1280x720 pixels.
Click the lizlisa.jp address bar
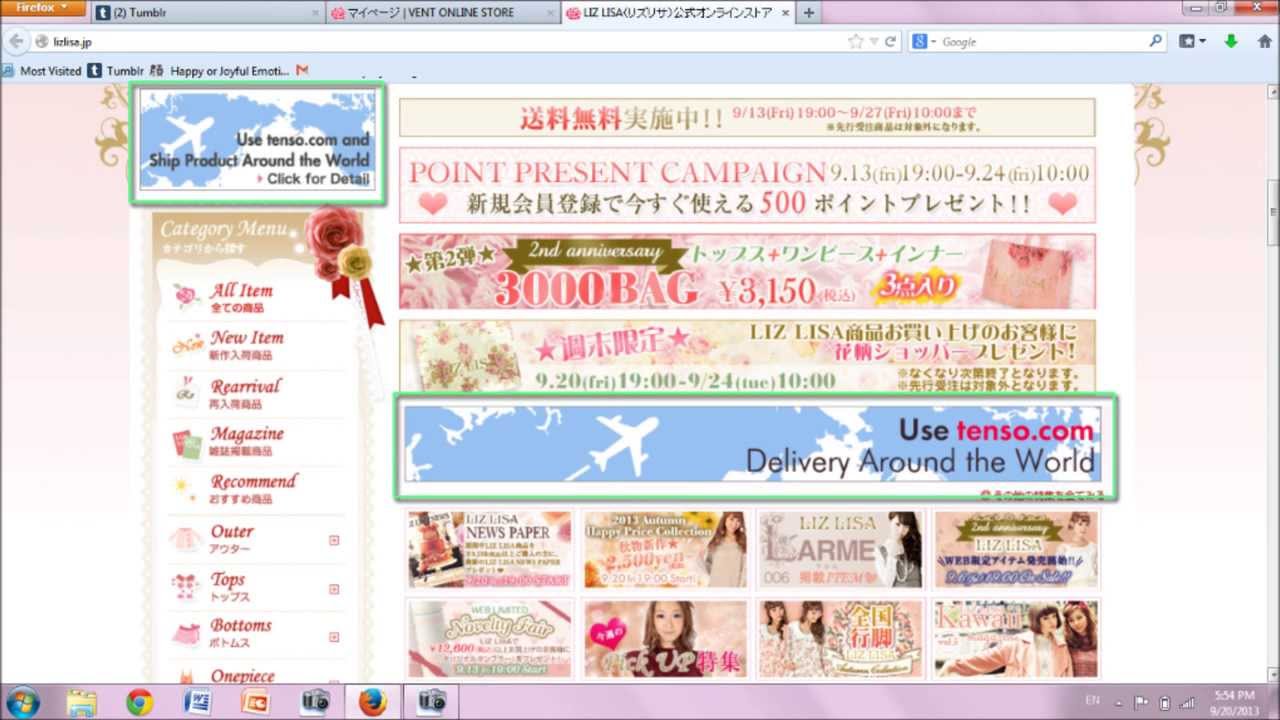tap(440, 42)
